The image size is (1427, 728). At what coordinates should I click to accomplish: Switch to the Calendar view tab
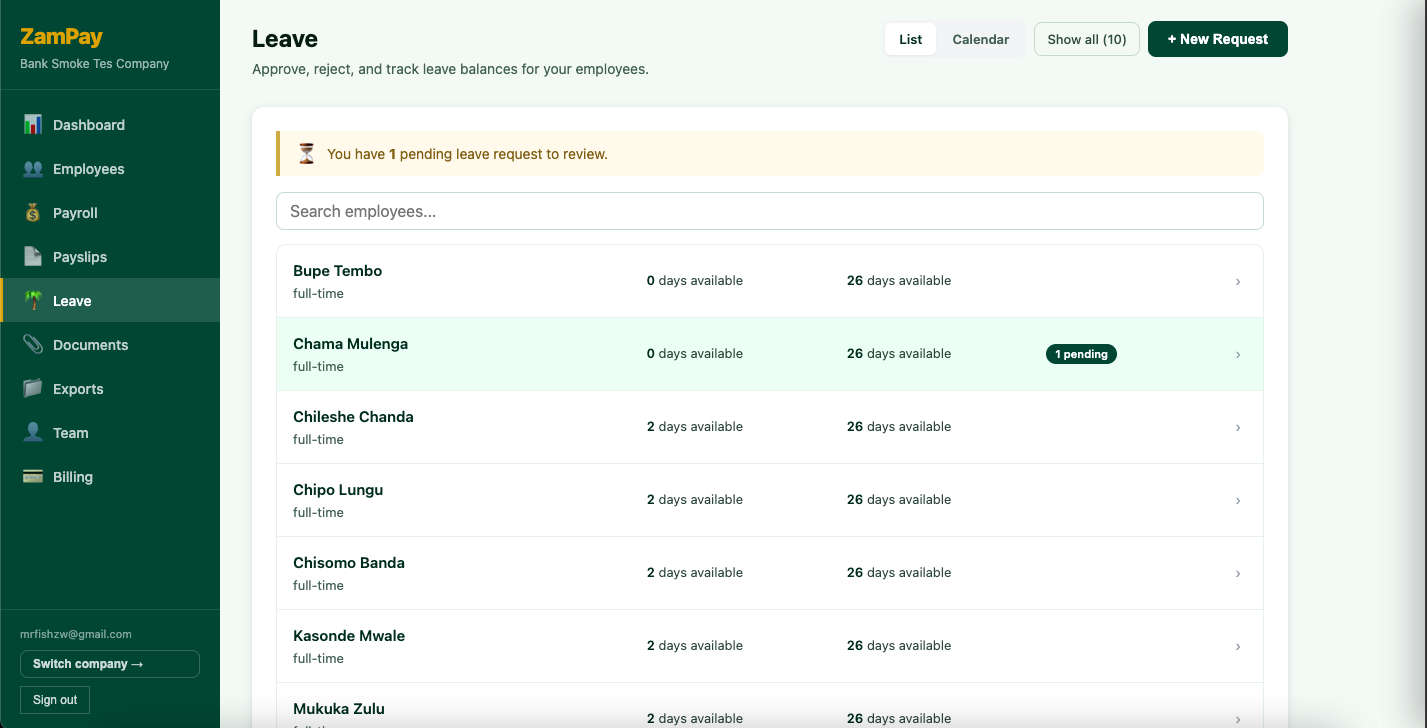(x=980, y=39)
